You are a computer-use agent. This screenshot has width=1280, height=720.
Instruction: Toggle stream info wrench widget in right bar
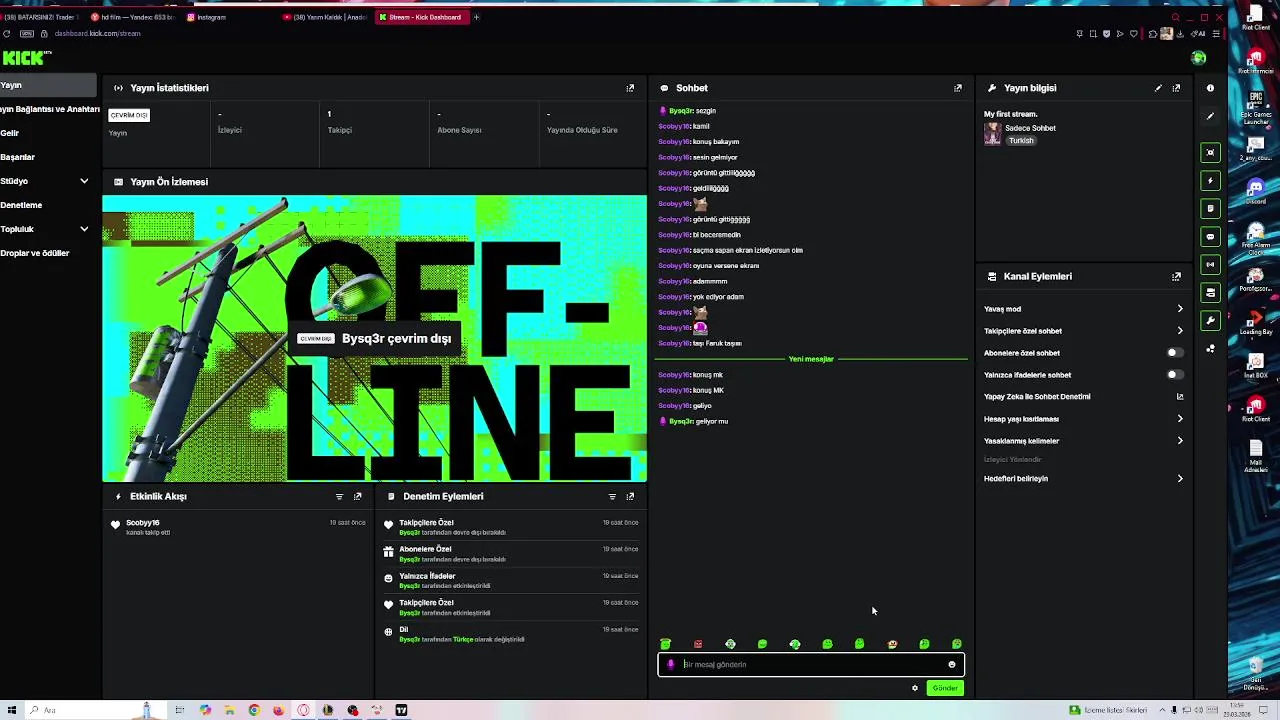pos(1211,321)
